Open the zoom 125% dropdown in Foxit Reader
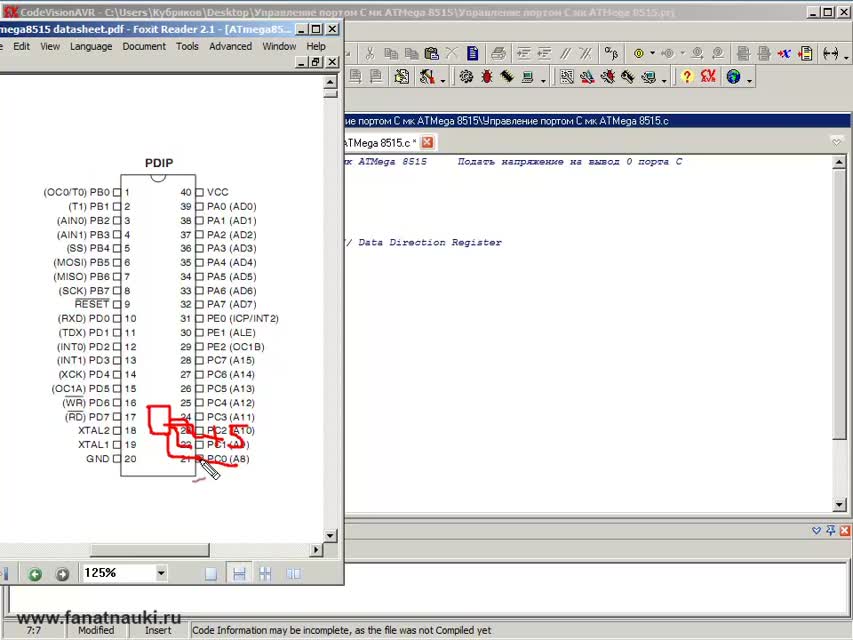This screenshot has height=640, width=853. [161, 573]
